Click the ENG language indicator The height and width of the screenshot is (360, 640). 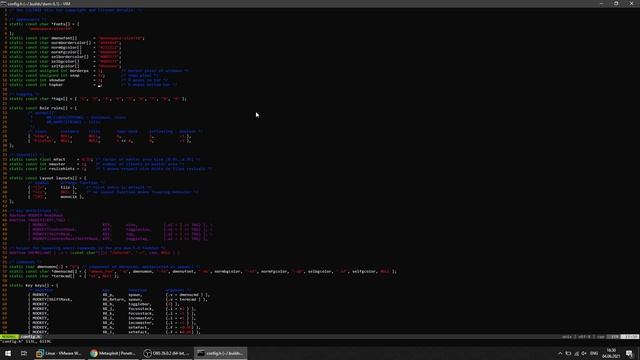tap(594, 353)
